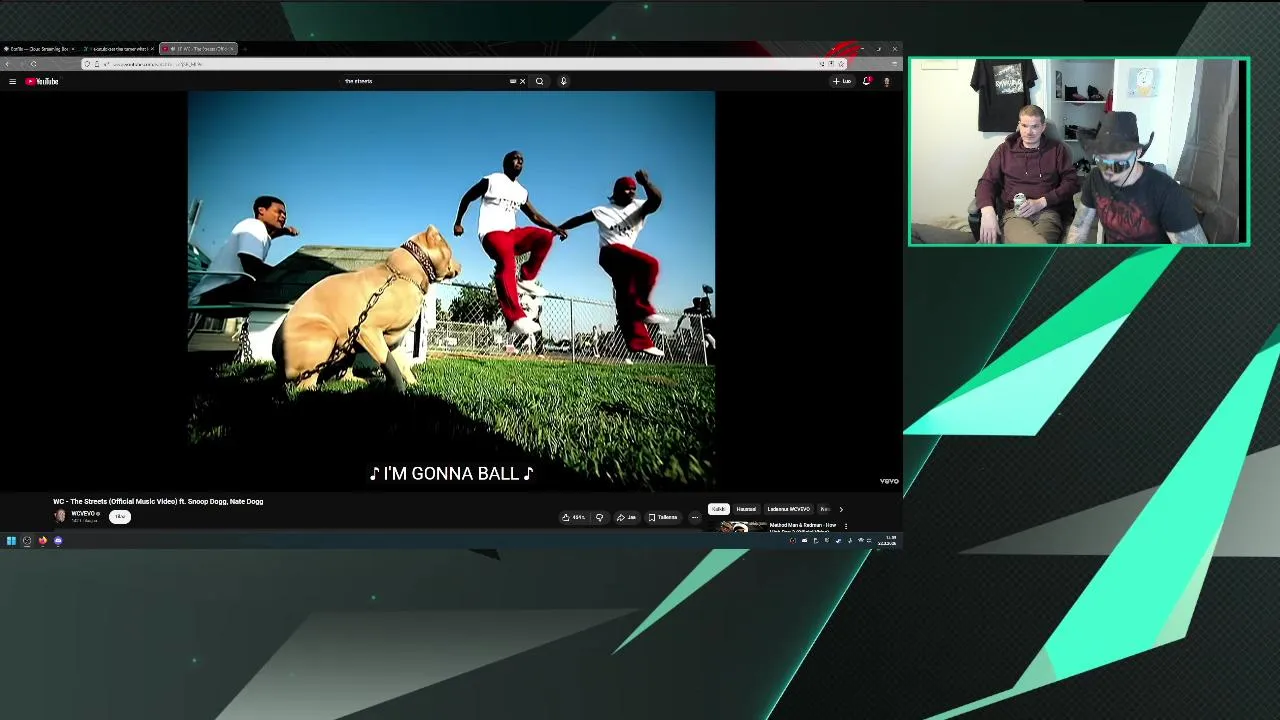Clear the search text with the X

coord(522,81)
